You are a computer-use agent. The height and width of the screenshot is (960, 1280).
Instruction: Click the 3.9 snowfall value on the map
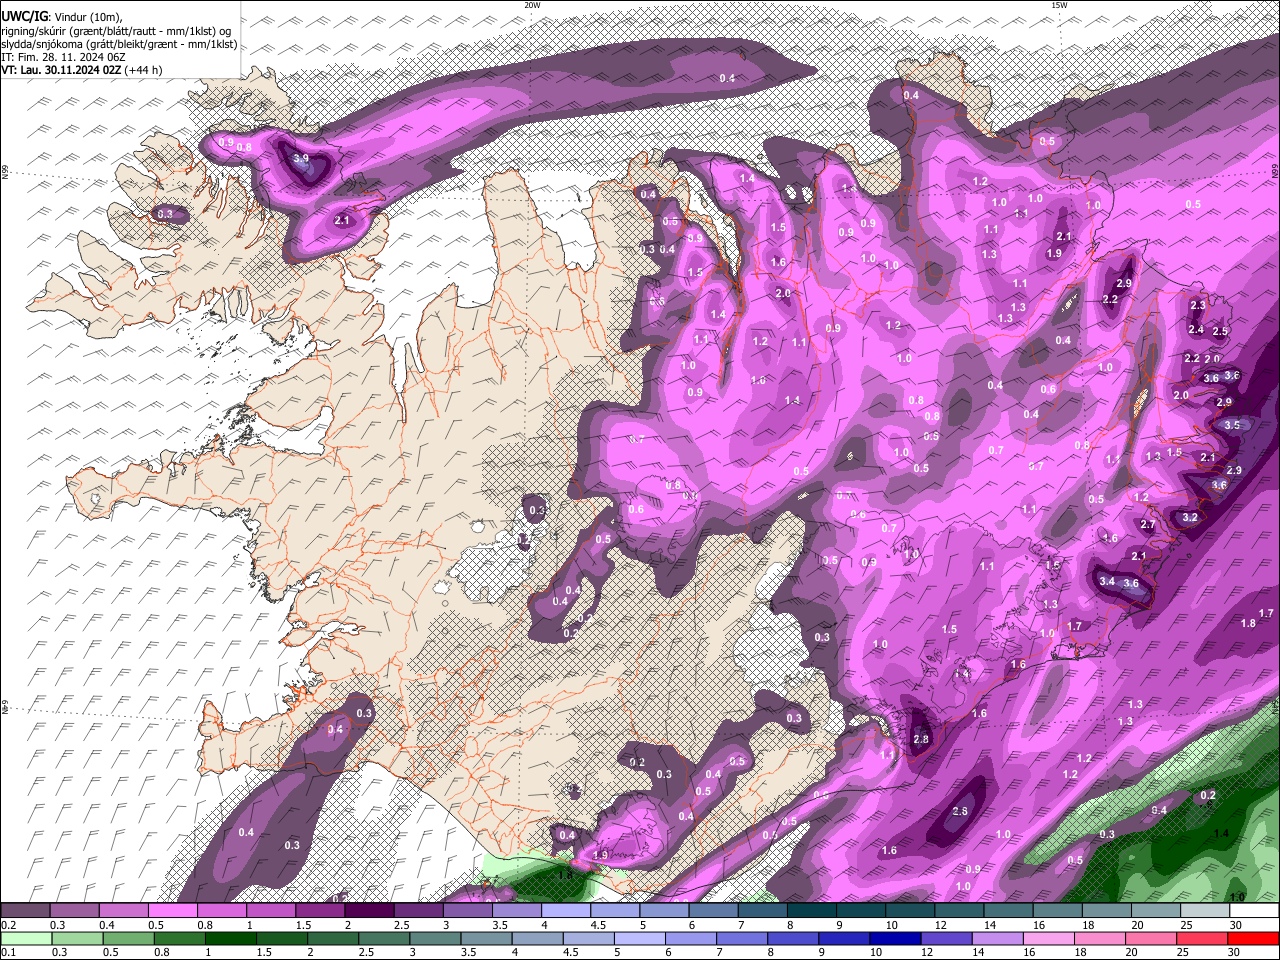click(x=300, y=158)
